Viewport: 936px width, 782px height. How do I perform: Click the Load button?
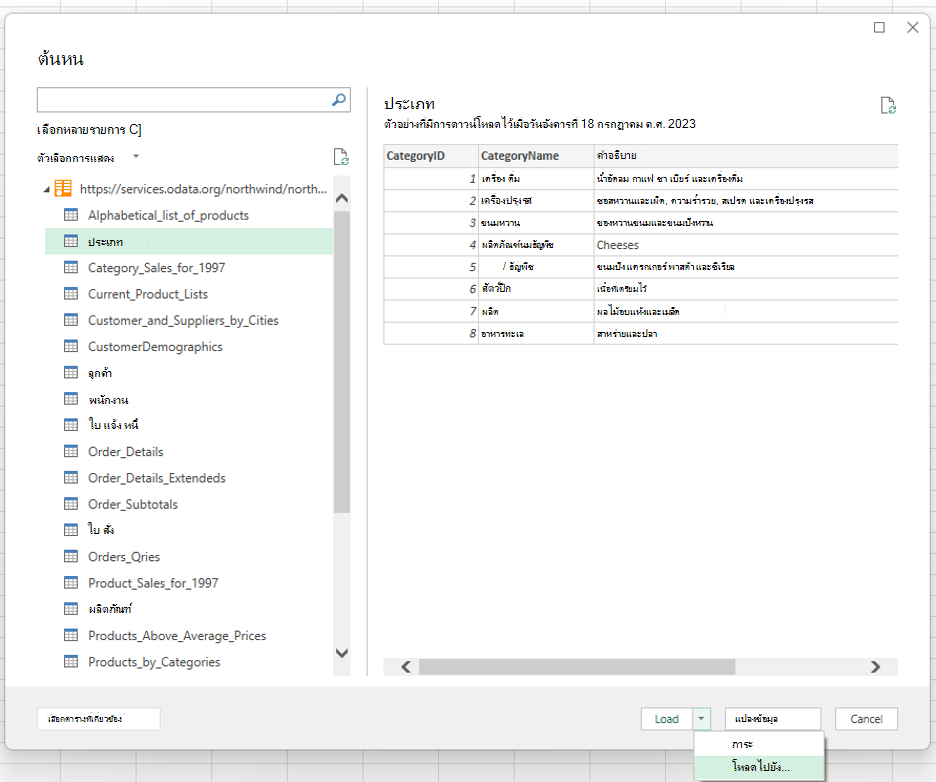(x=667, y=719)
